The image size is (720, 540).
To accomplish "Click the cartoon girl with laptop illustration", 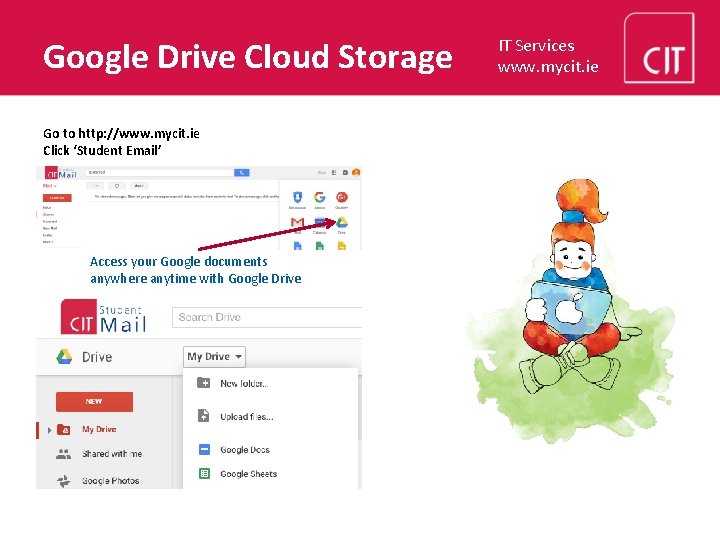I will coord(571,312).
